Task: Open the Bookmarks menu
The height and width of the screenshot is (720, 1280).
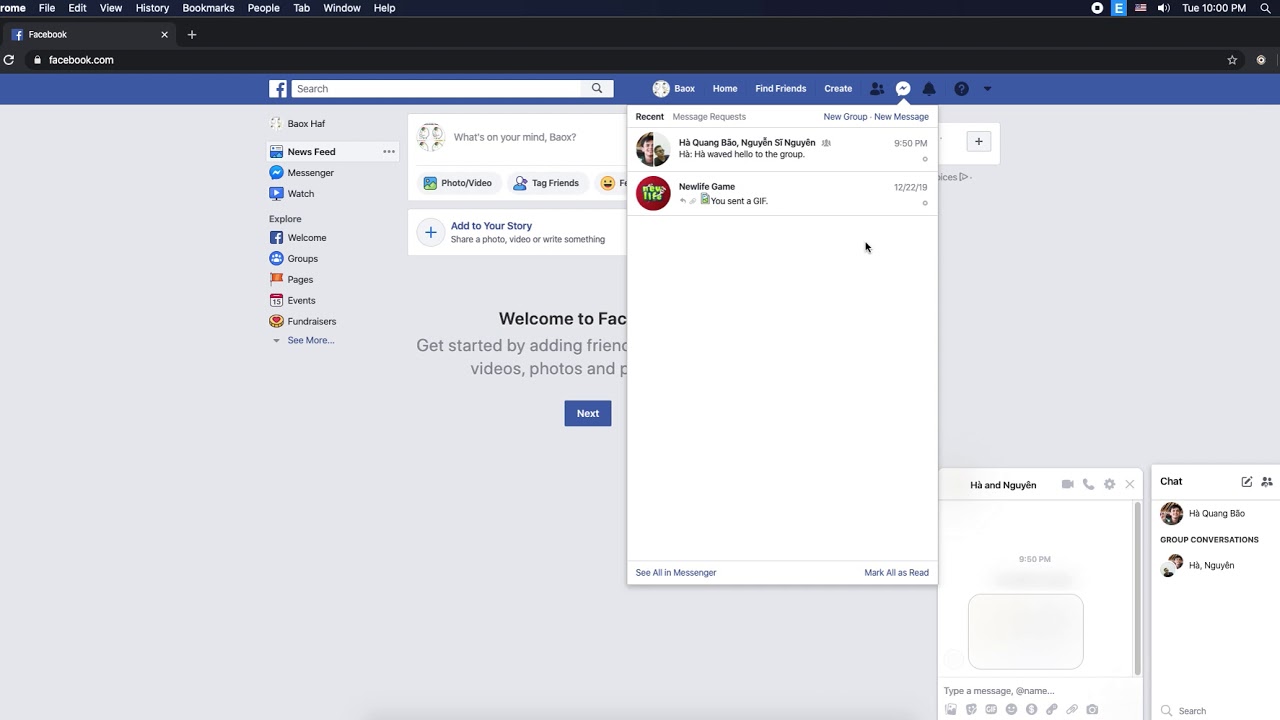Action: [x=208, y=8]
